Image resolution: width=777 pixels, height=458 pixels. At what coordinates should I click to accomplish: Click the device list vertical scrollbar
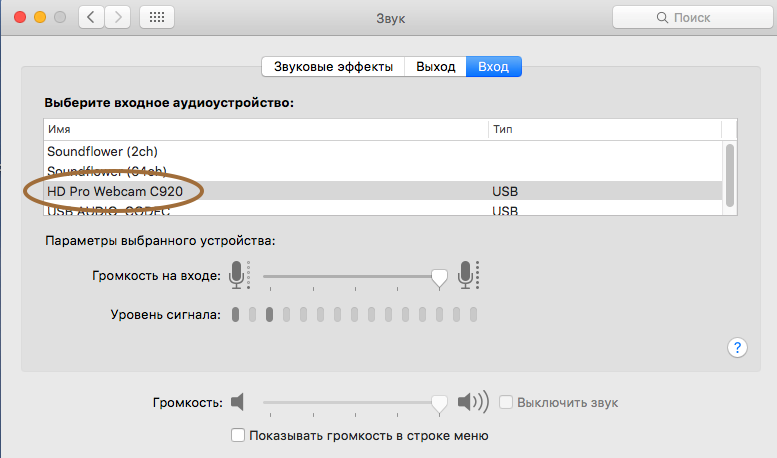729,175
